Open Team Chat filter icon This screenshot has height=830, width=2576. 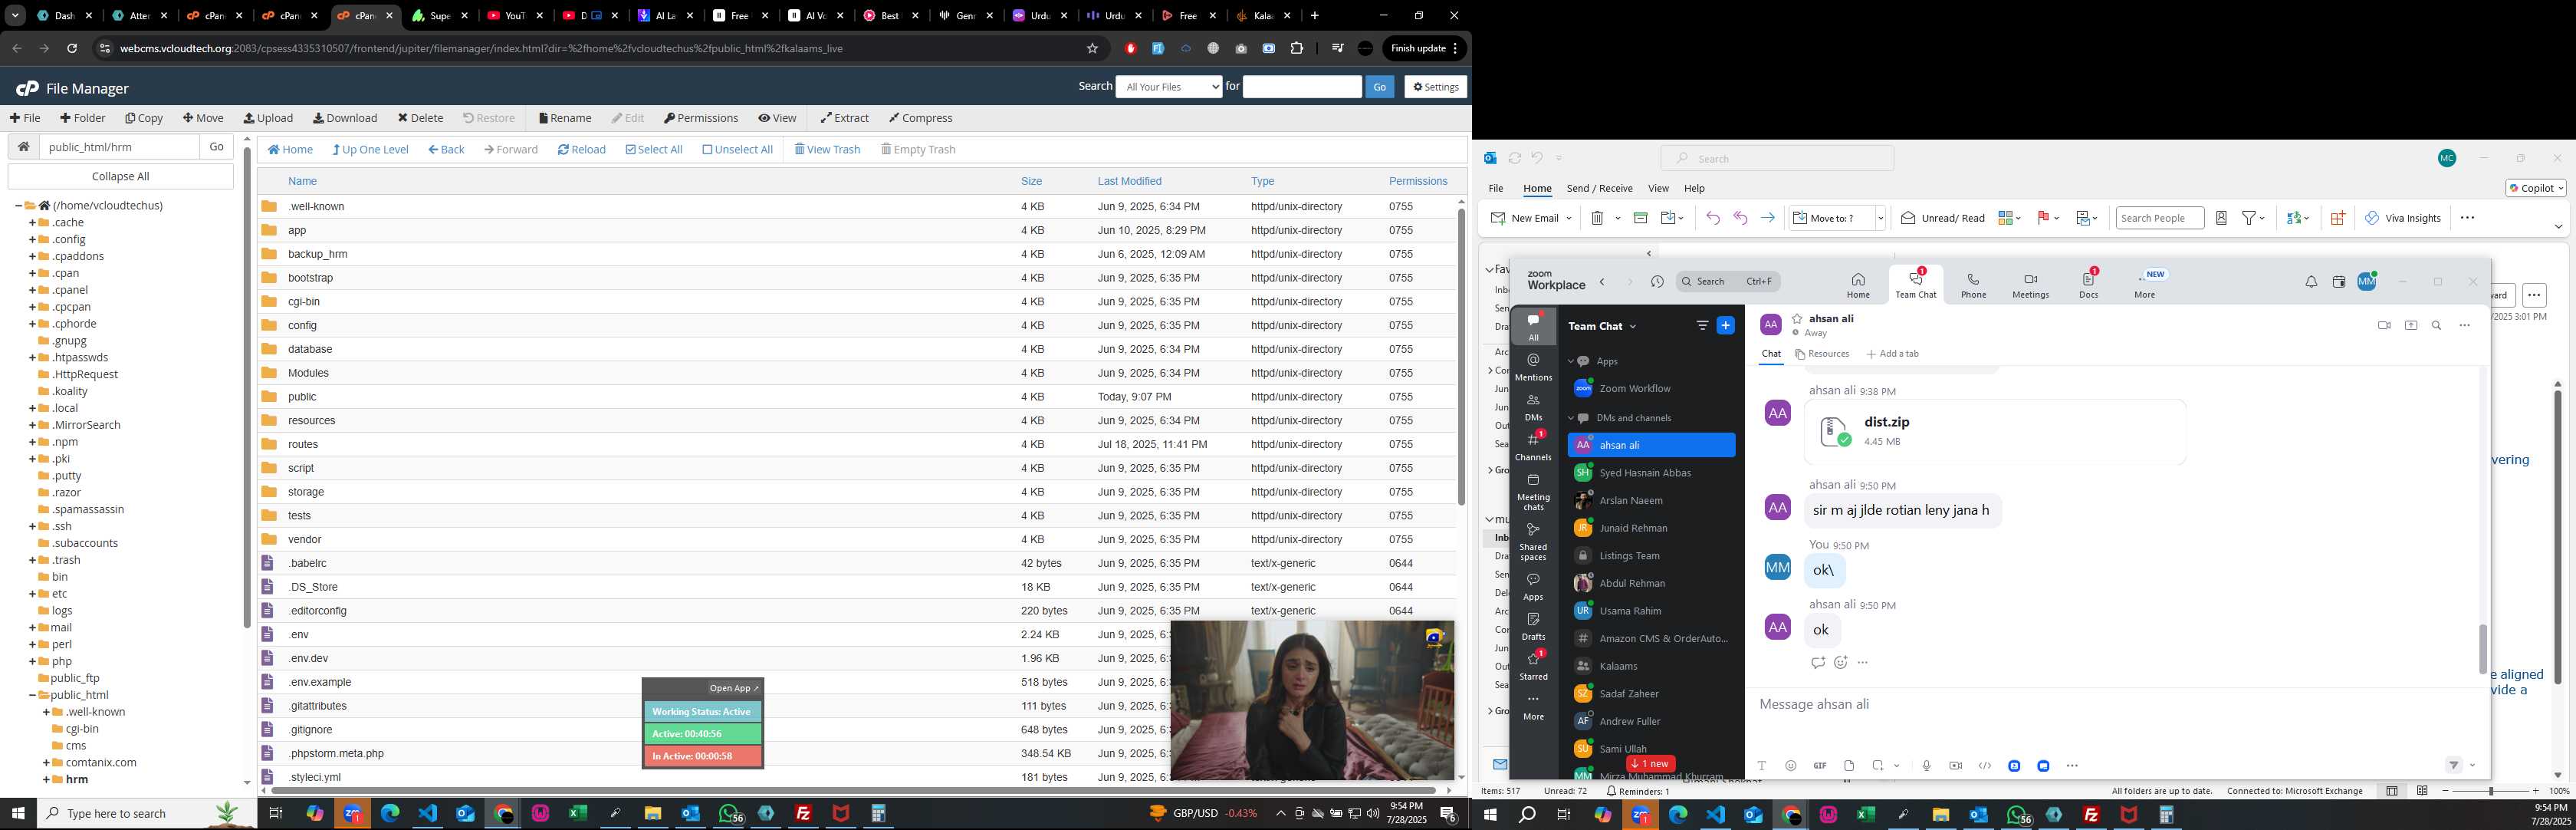(x=1702, y=325)
